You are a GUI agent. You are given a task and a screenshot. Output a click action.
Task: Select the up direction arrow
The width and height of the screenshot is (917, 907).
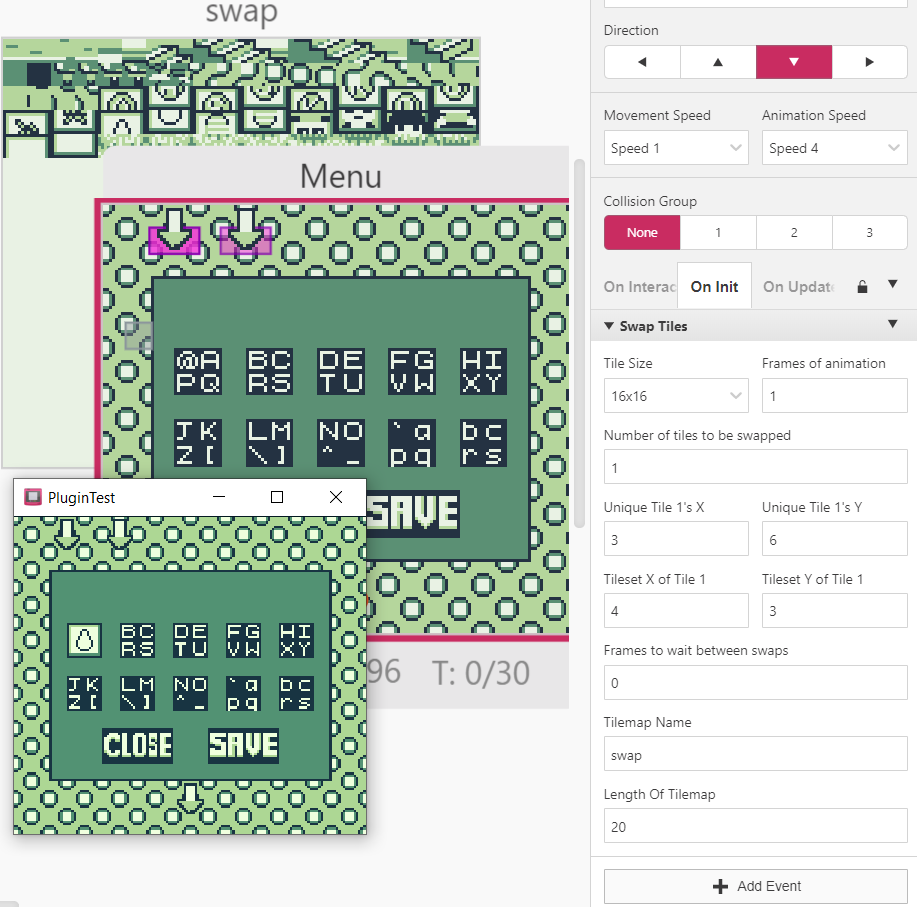717,61
